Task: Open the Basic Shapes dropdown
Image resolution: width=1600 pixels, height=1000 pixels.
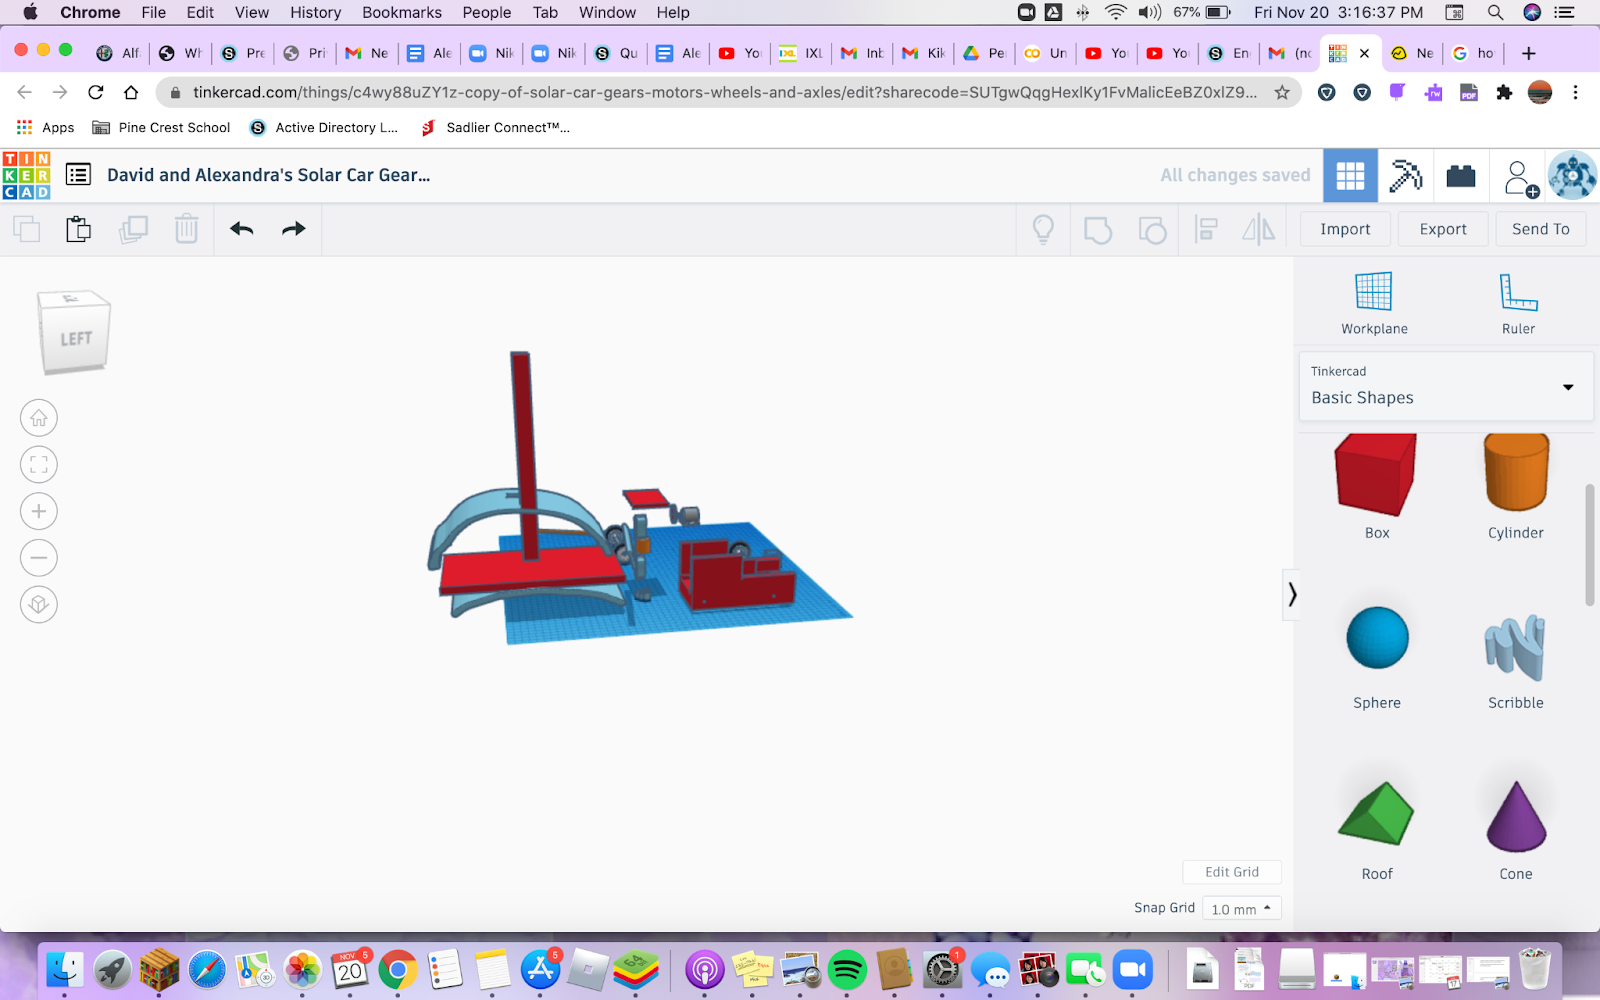Action: (x=1445, y=386)
